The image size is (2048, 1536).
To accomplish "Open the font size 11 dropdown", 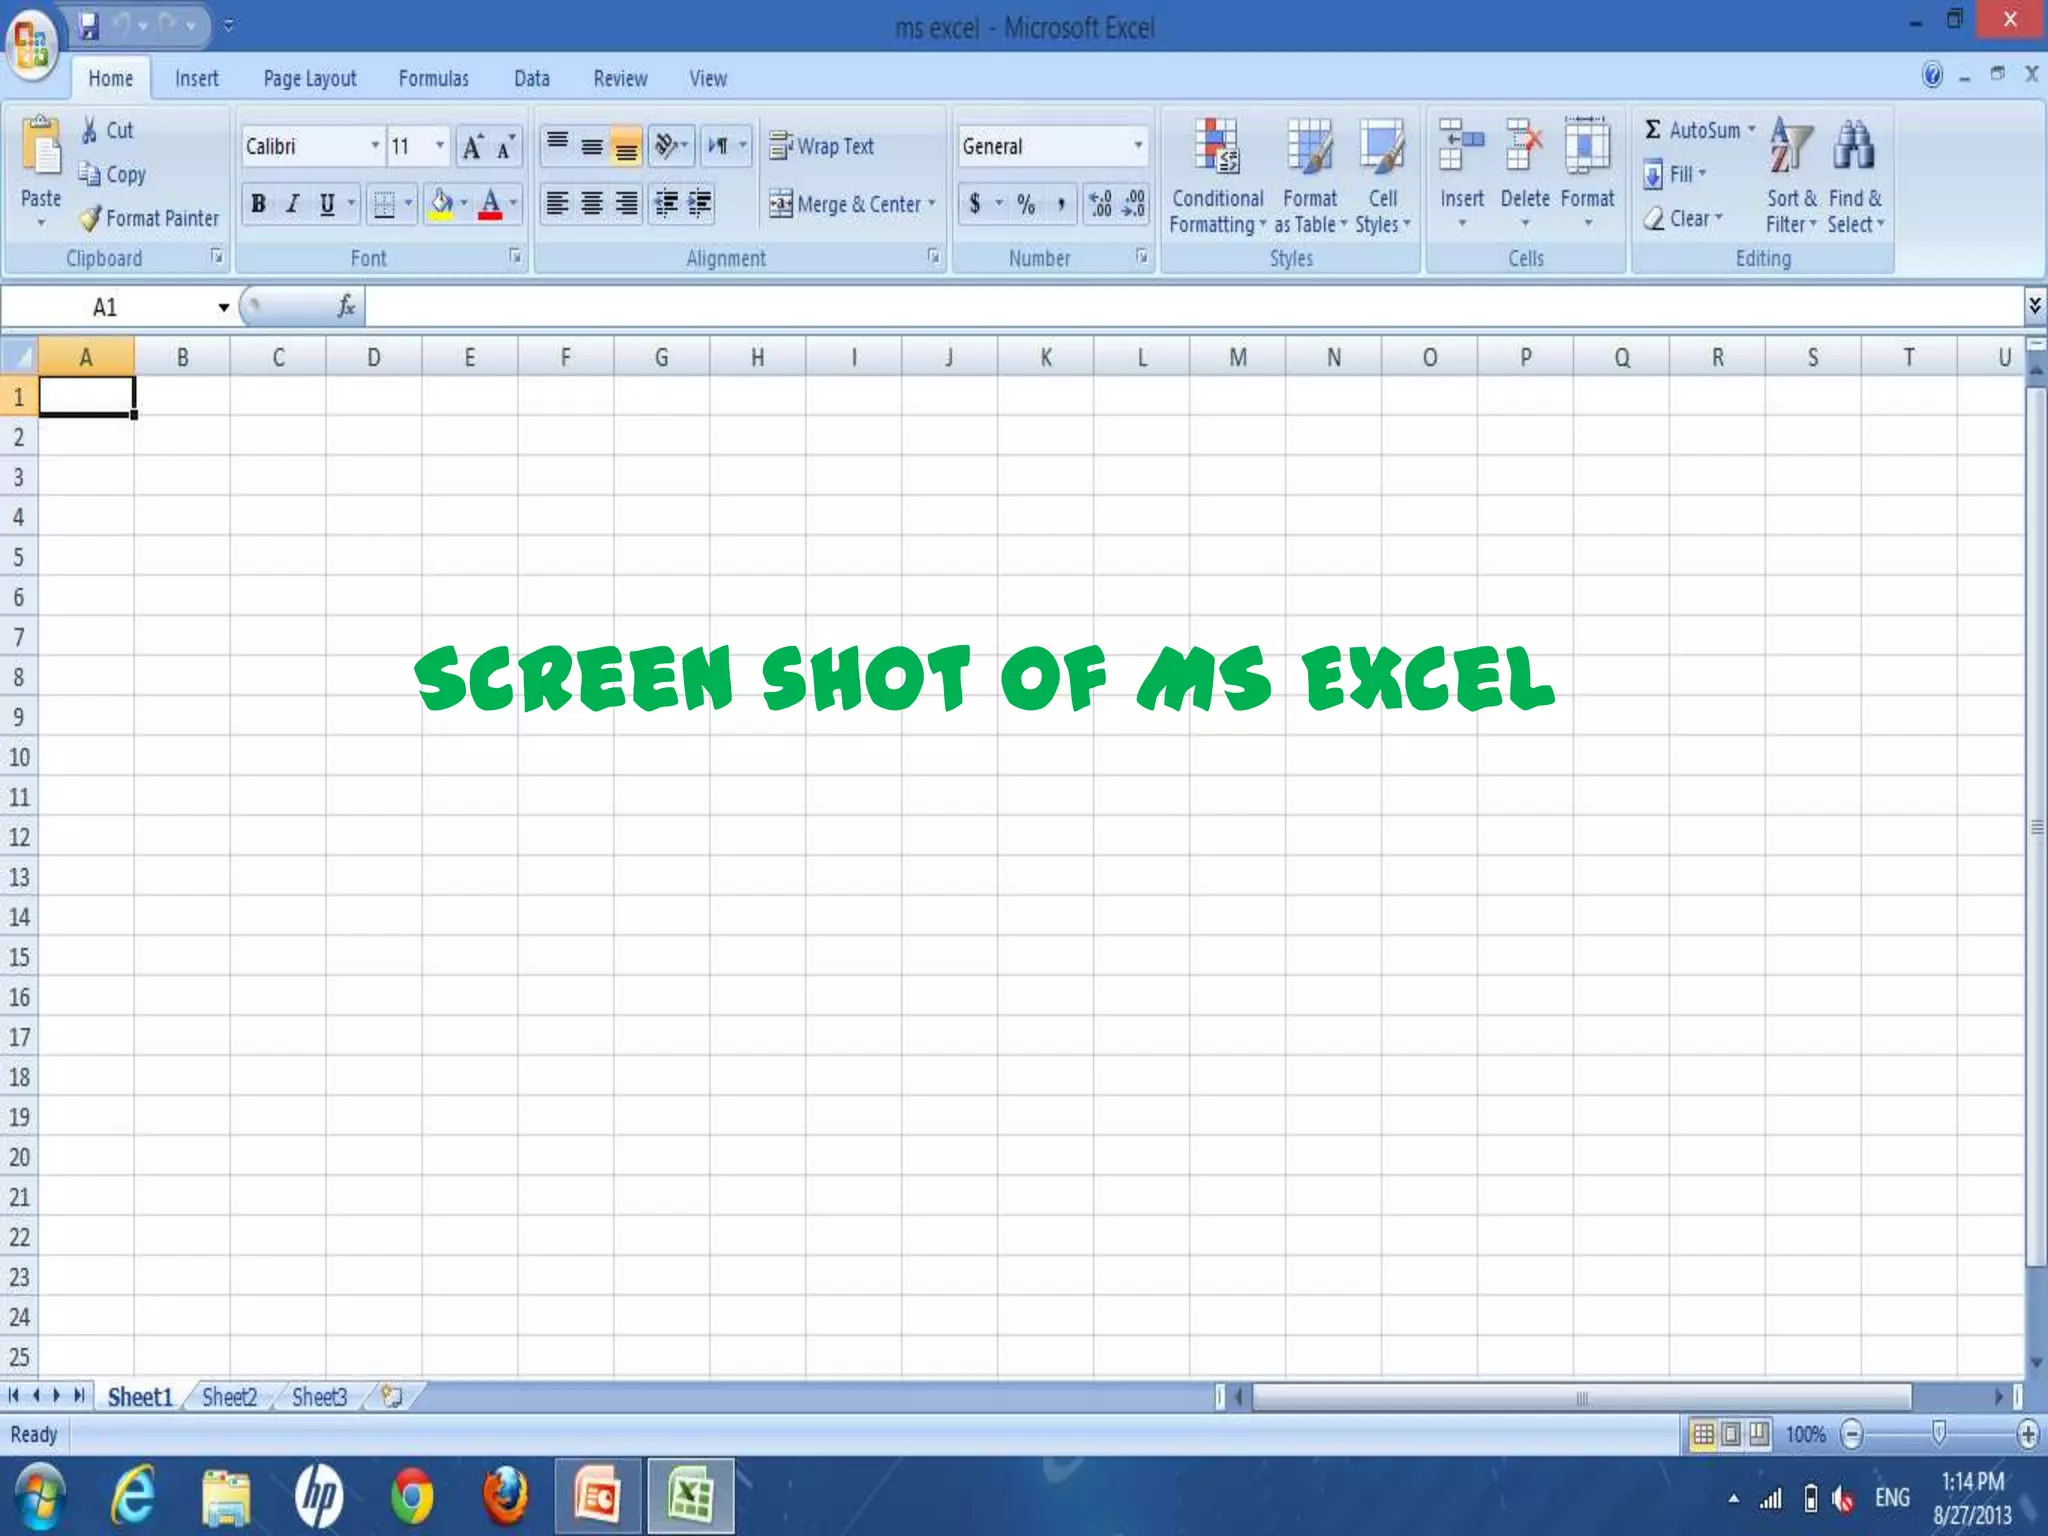I will pyautogui.click(x=439, y=146).
